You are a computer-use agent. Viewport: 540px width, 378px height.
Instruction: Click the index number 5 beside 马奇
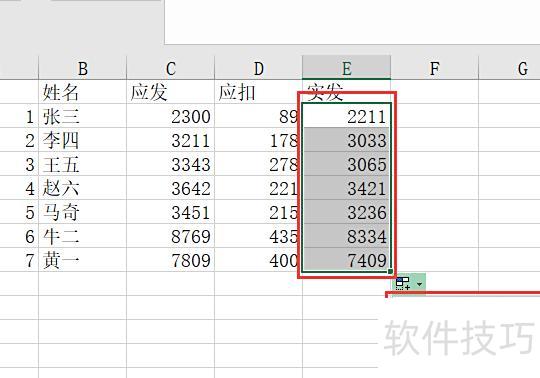[30, 213]
